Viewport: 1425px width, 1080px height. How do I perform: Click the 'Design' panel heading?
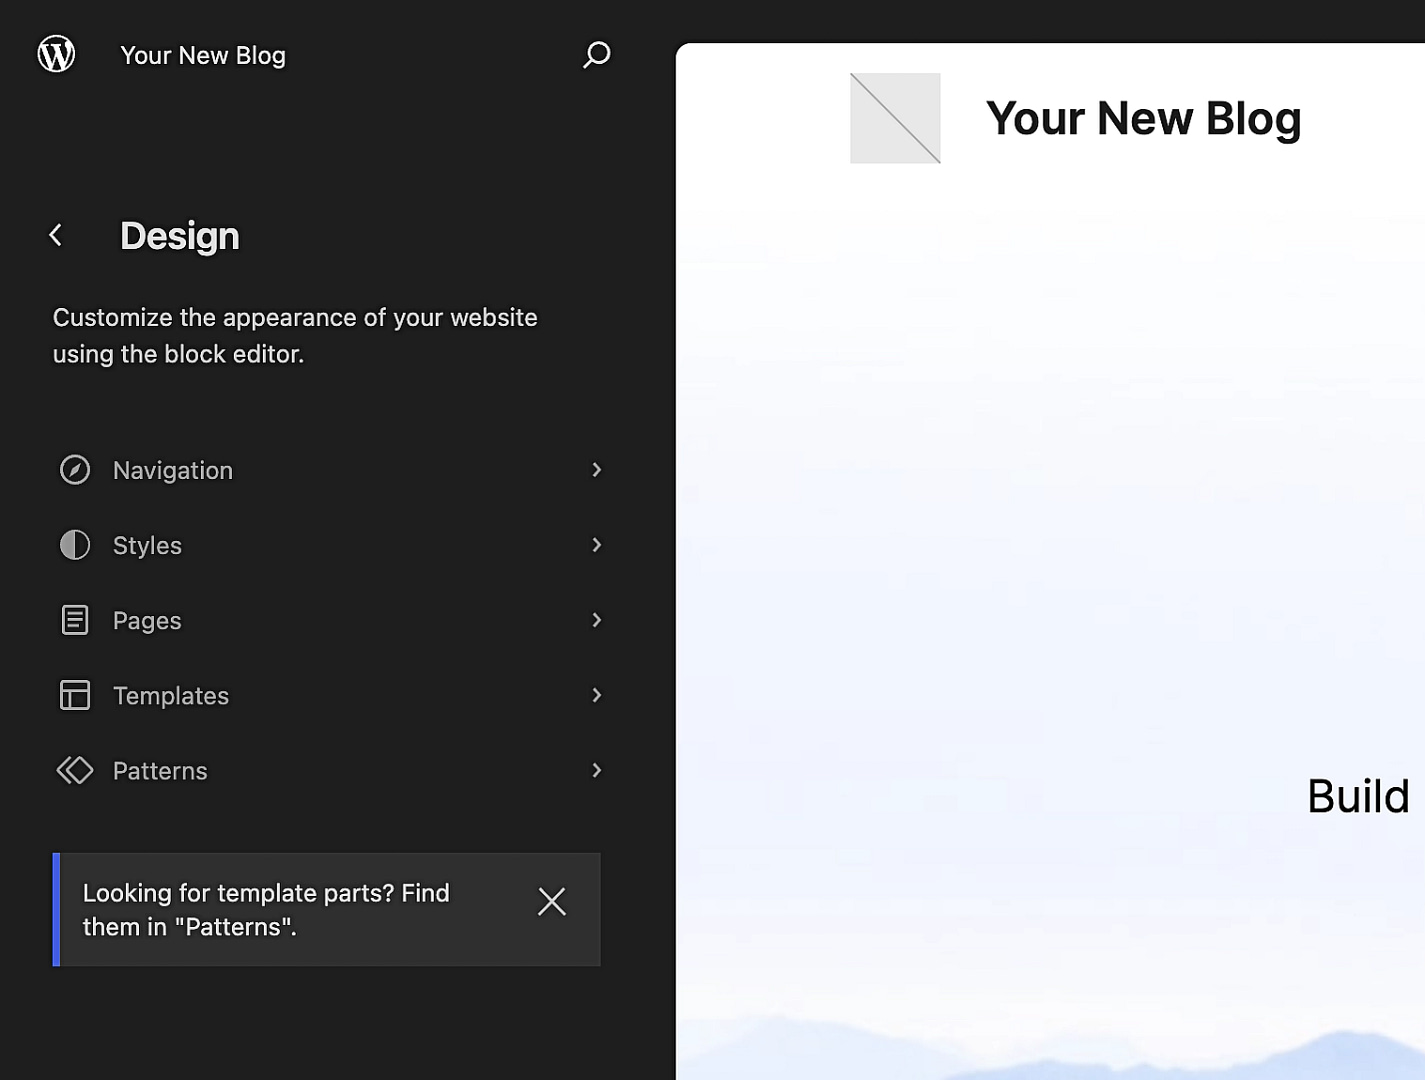tap(180, 236)
